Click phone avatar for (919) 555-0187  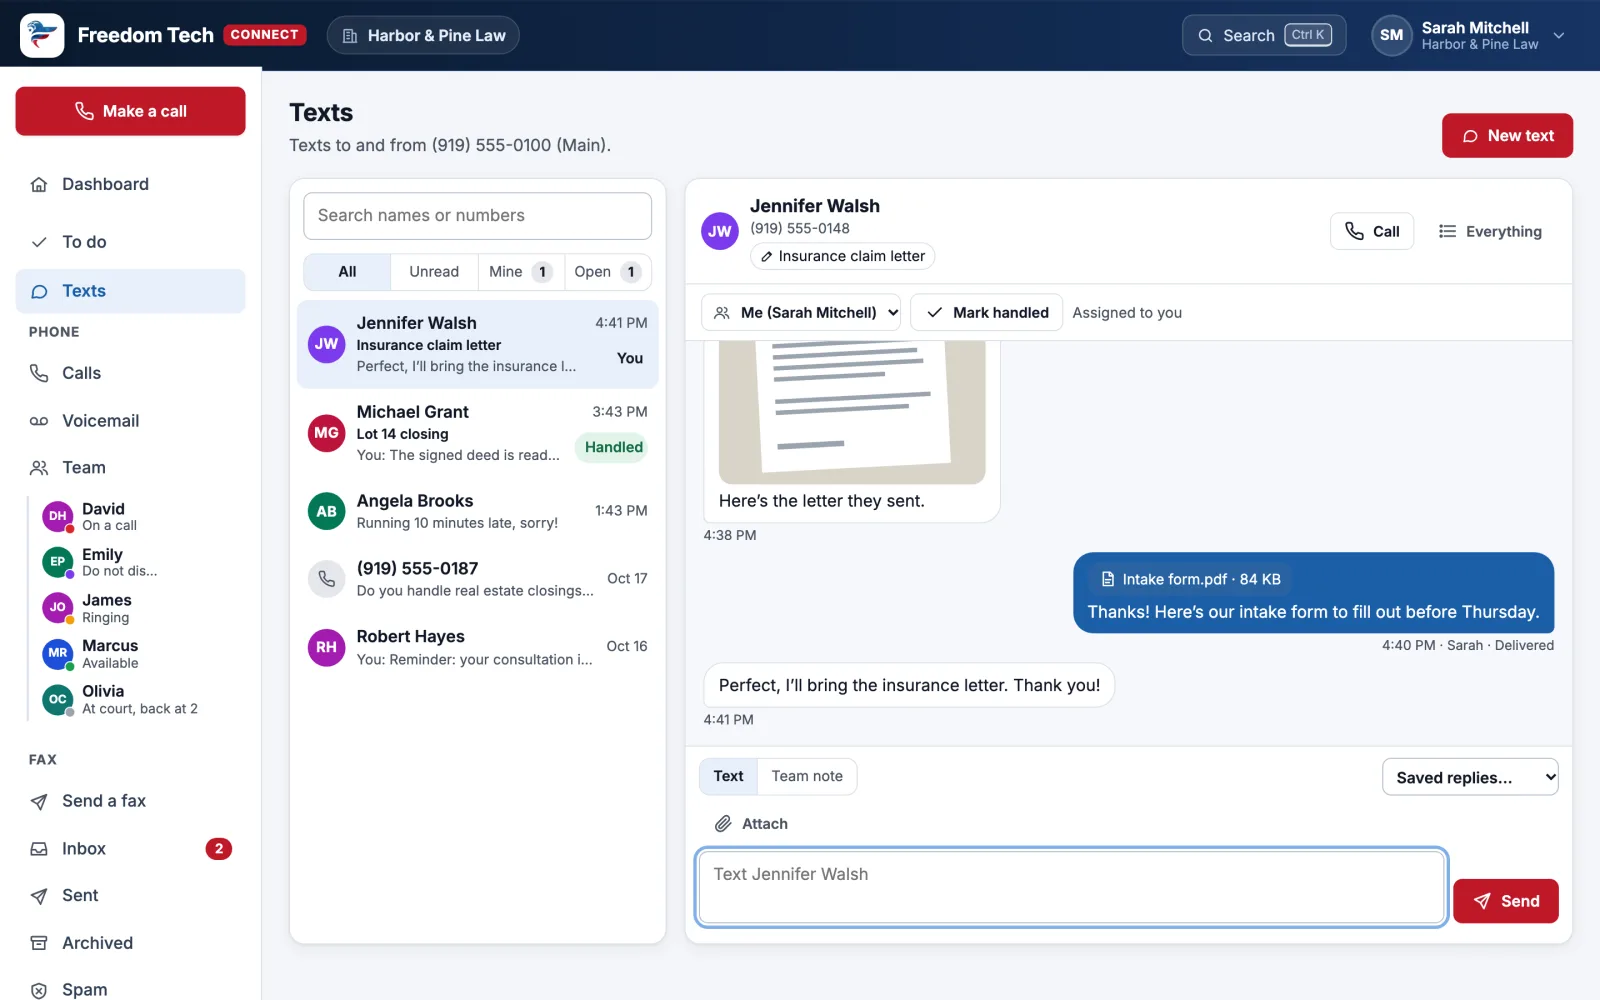pyautogui.click(x=326, y=579)
